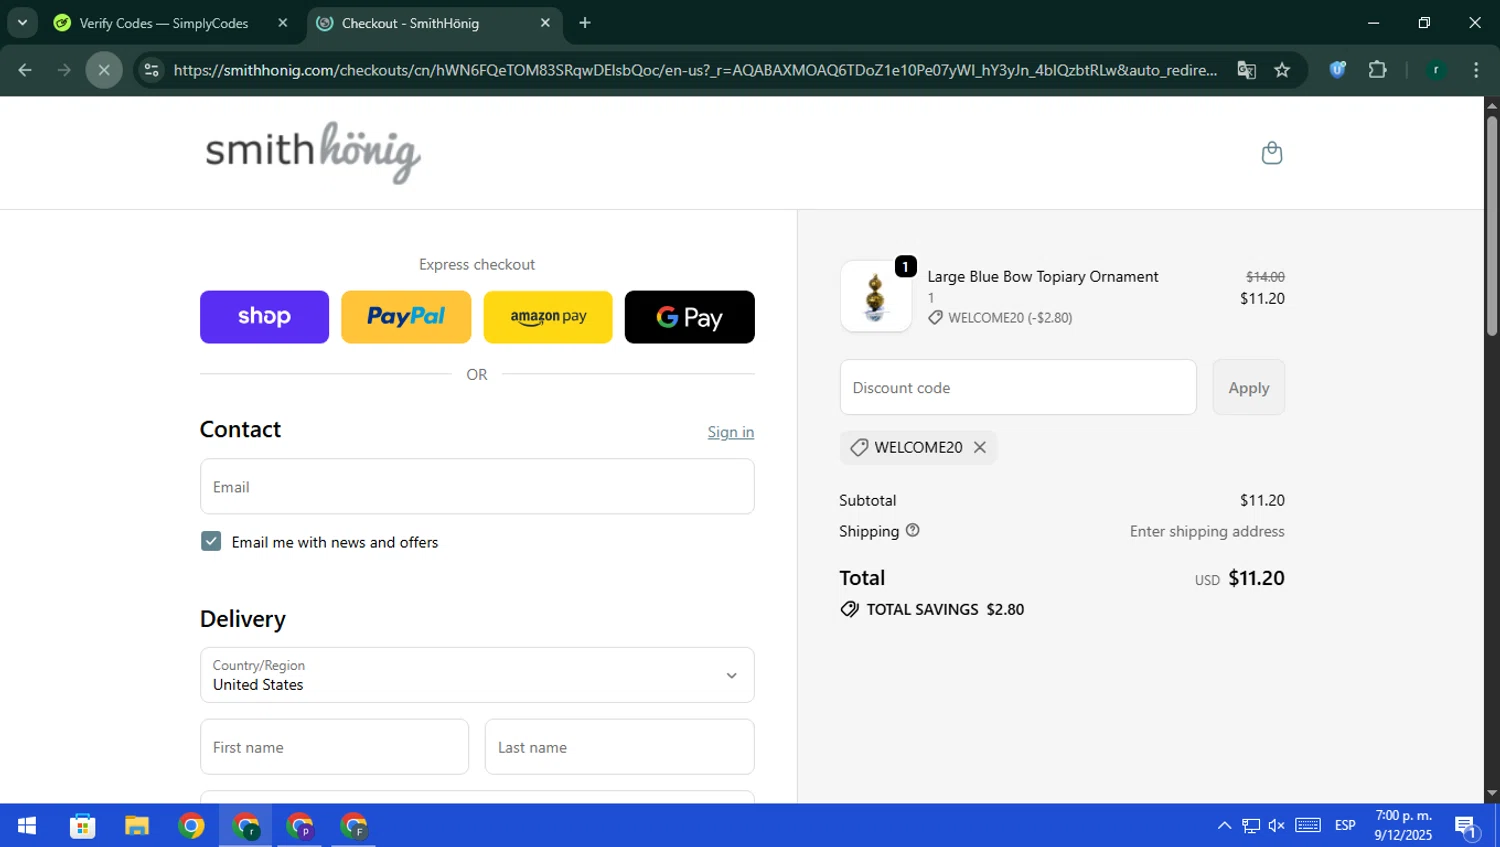
Task: Open File Explorer from the taskbar
Action: click(137, 826)
